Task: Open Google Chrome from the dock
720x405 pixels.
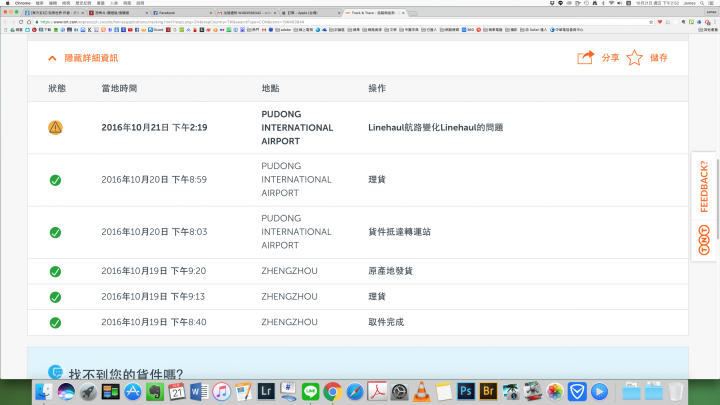Action: tap(332, 392)
